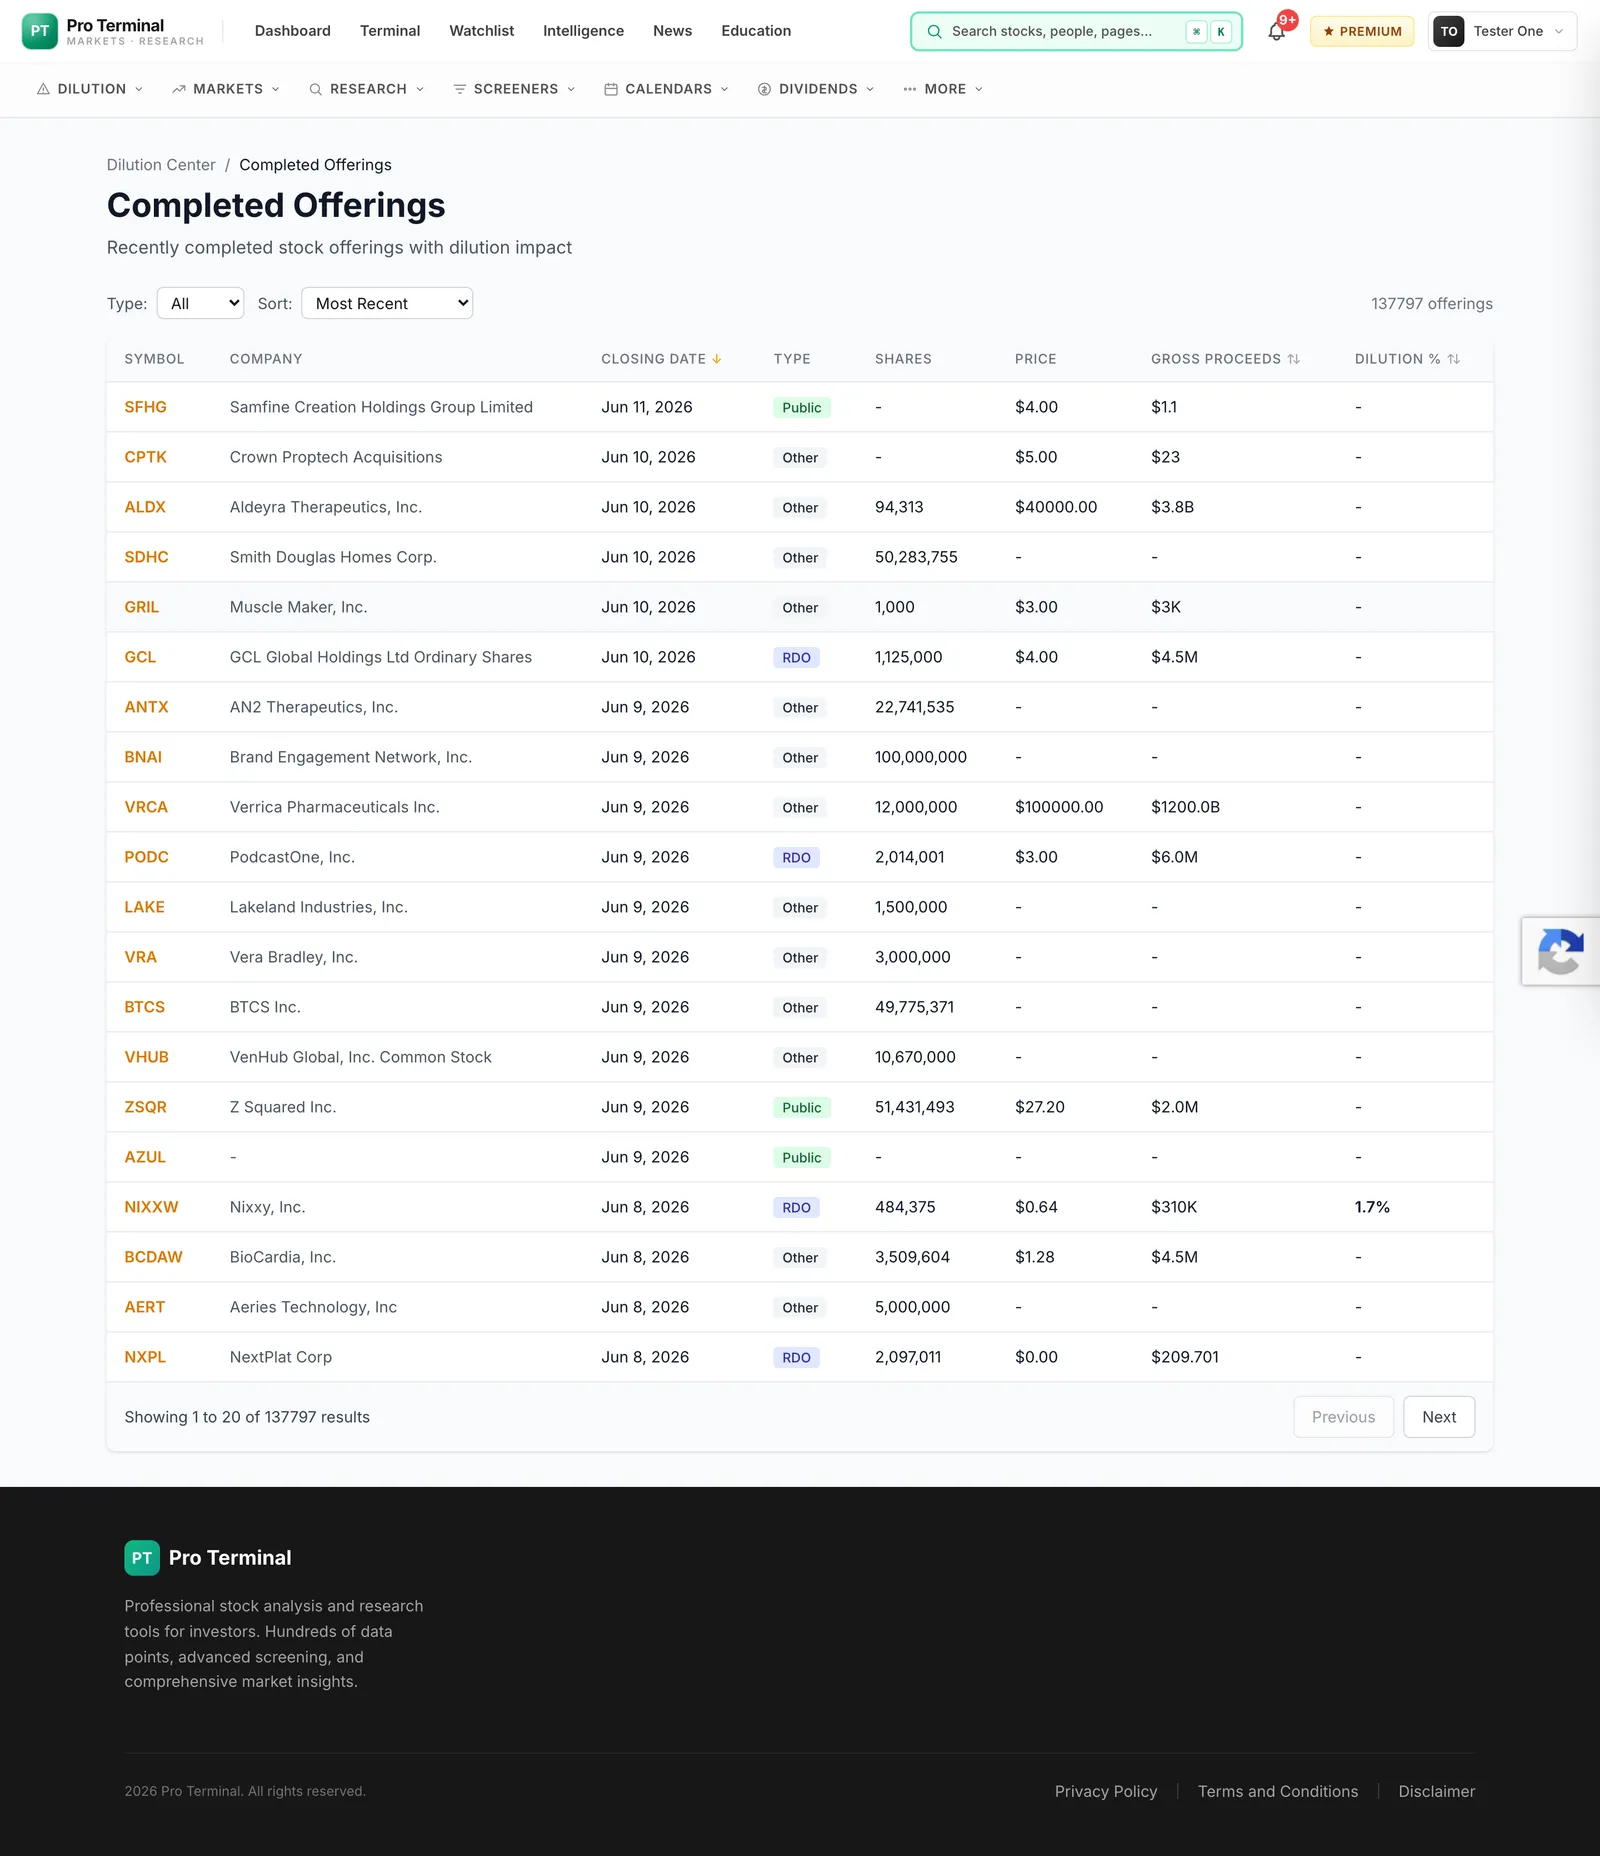The height and width of the screenshot is (1856, 1600).
Task: Open Dilution Center breadcrumb link
Action: pos(161,165)
